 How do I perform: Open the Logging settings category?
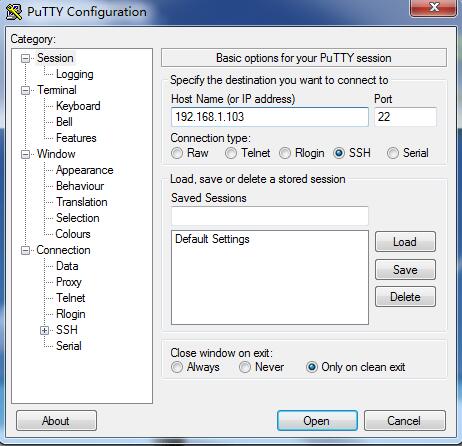[75, 74]
